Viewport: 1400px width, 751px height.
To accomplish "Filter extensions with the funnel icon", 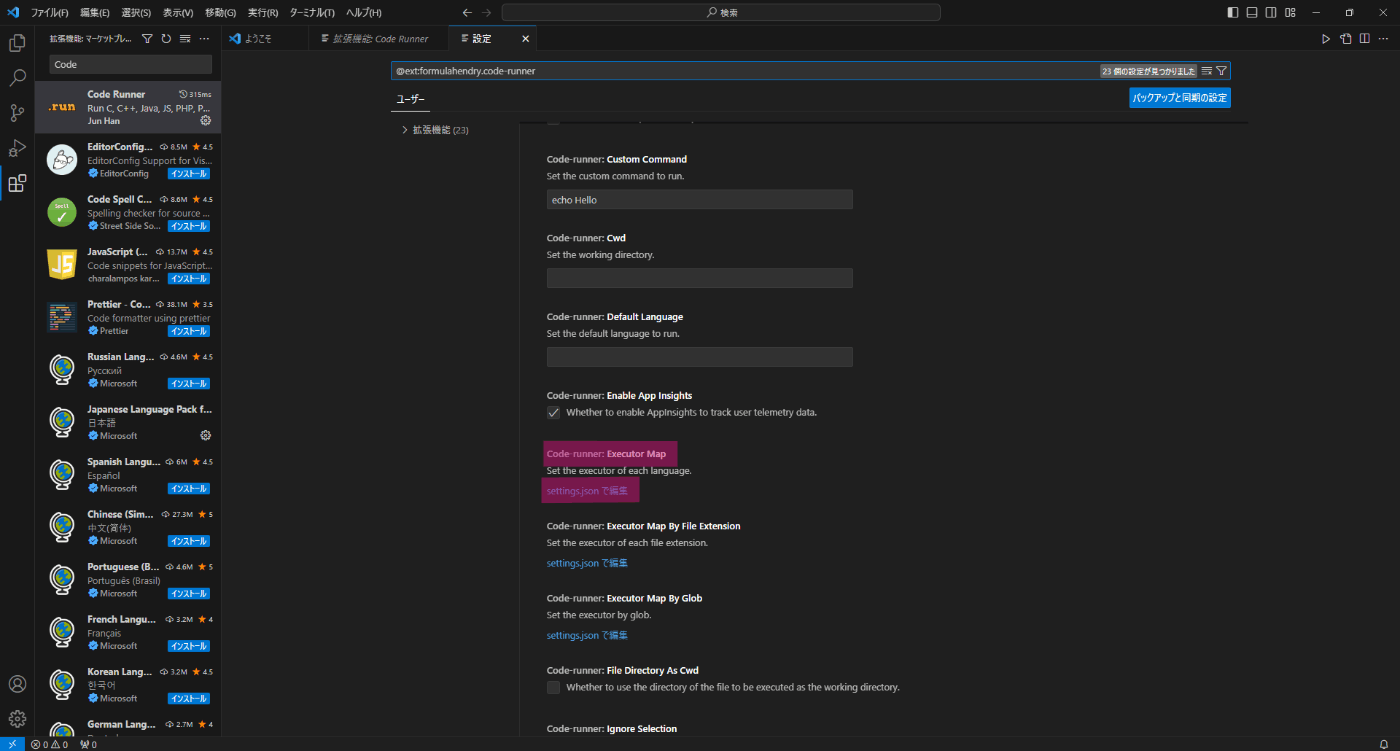I will [147, 39].
